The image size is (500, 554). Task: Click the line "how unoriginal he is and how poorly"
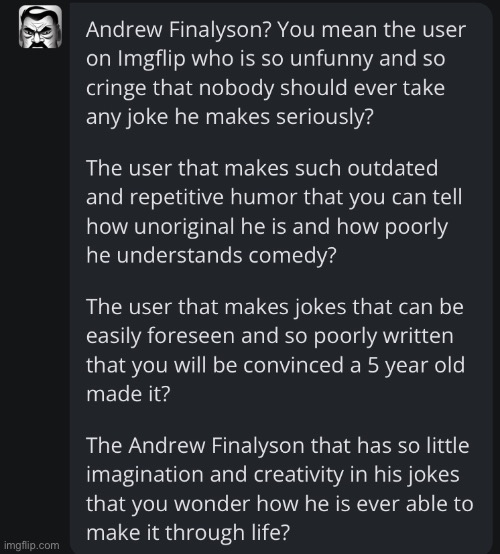(x=267, y=226)
